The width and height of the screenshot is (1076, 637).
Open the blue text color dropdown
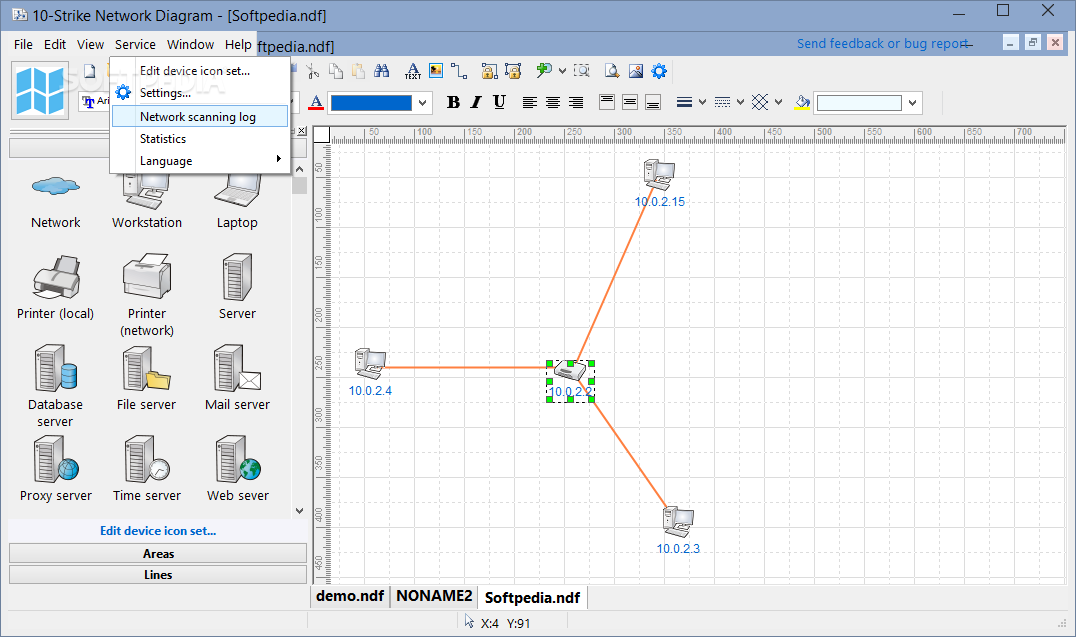click(423, 103)
